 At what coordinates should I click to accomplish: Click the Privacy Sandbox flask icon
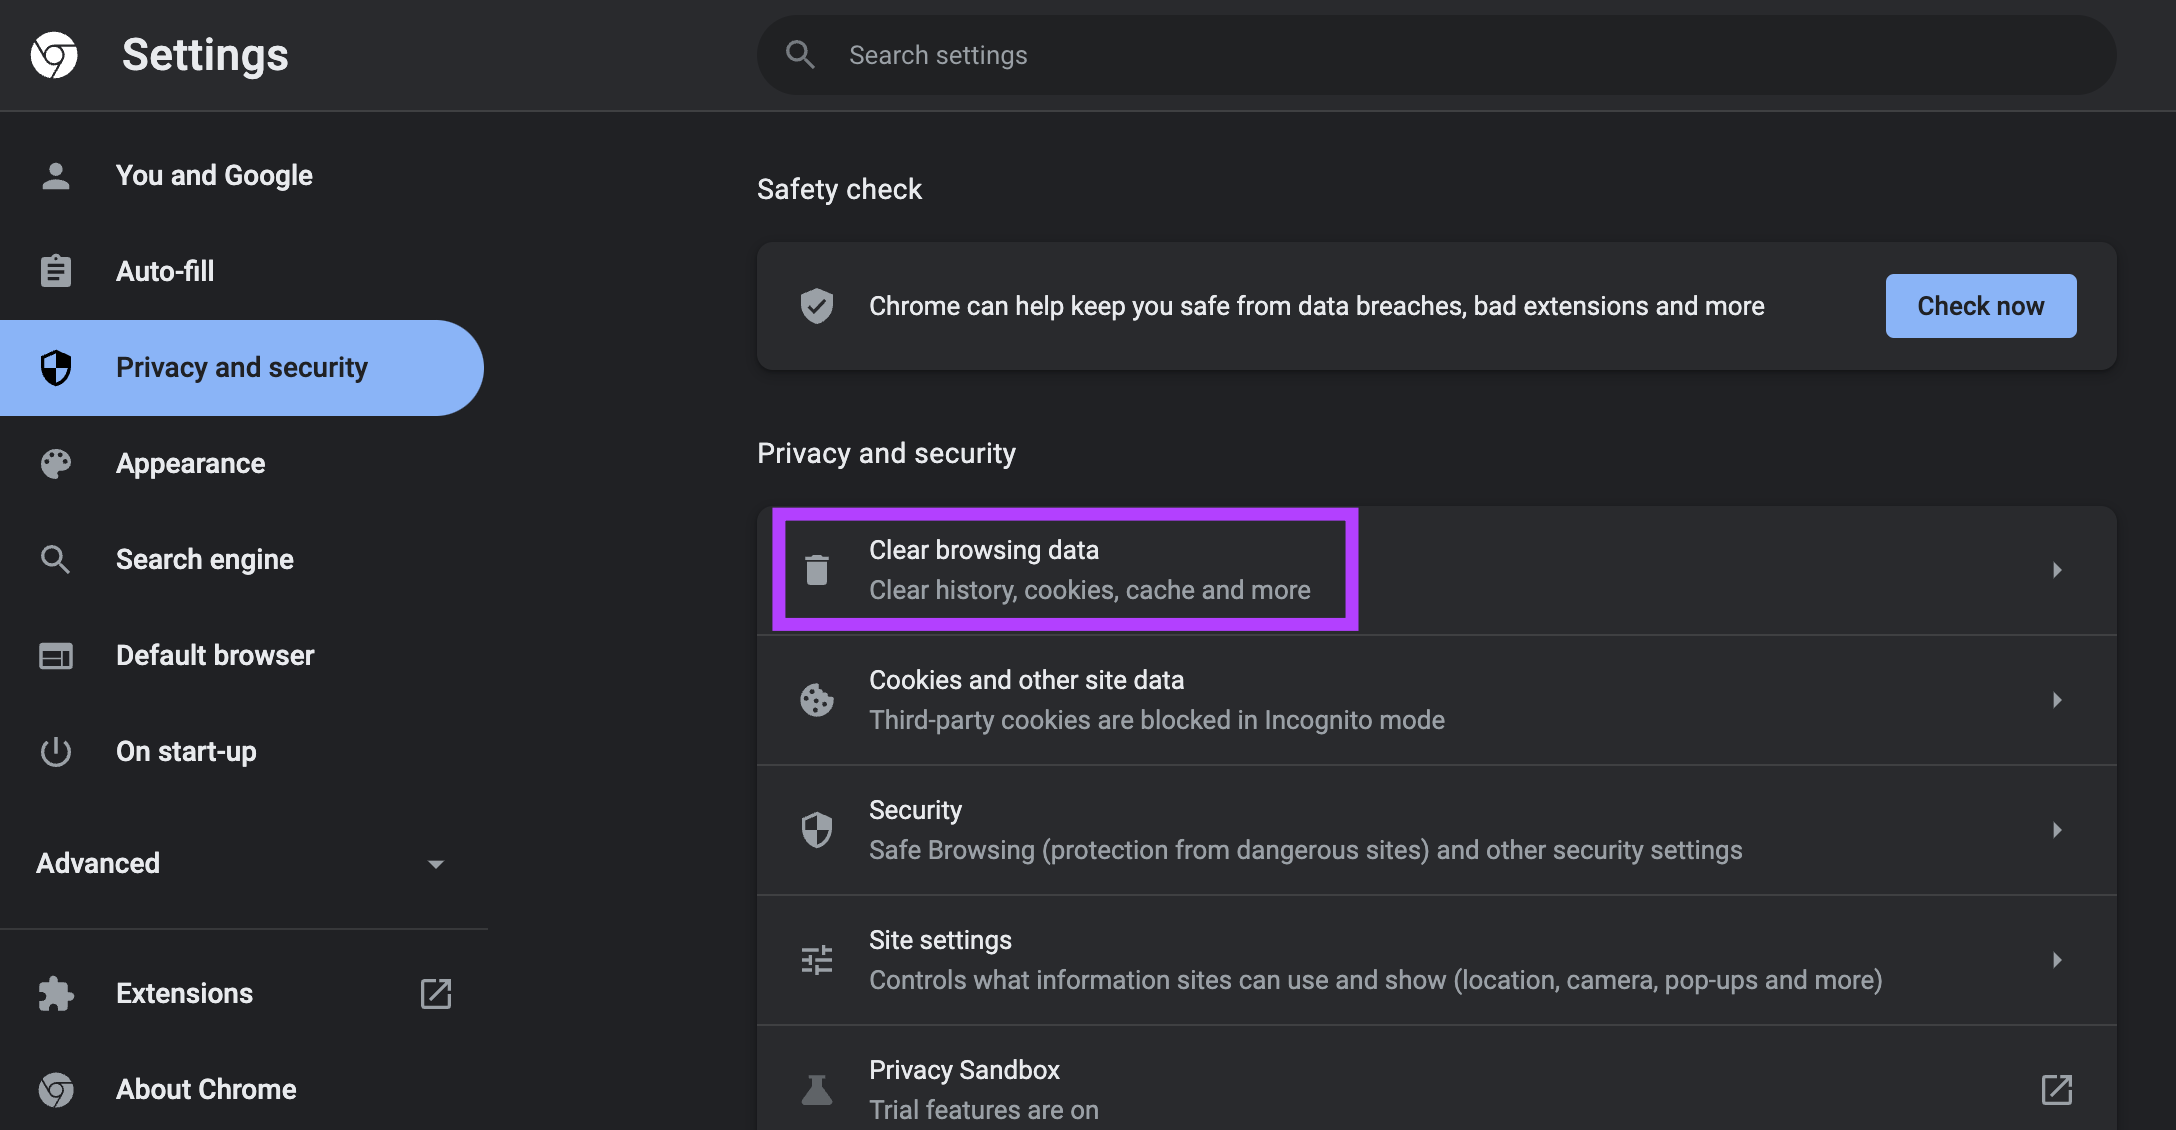click(x=817, y=1090)
